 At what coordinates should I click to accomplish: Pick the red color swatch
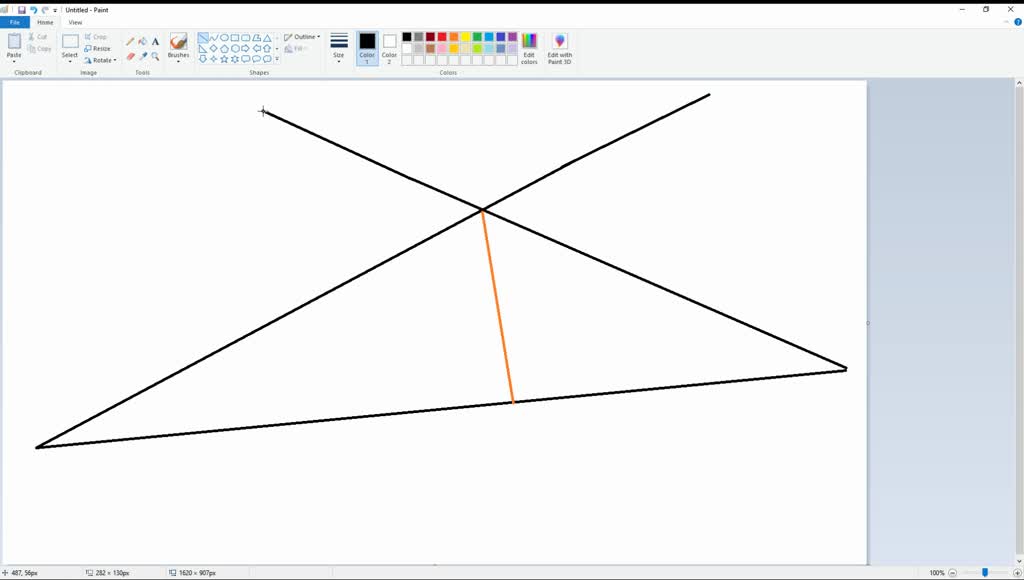click(x=442, y=37)
